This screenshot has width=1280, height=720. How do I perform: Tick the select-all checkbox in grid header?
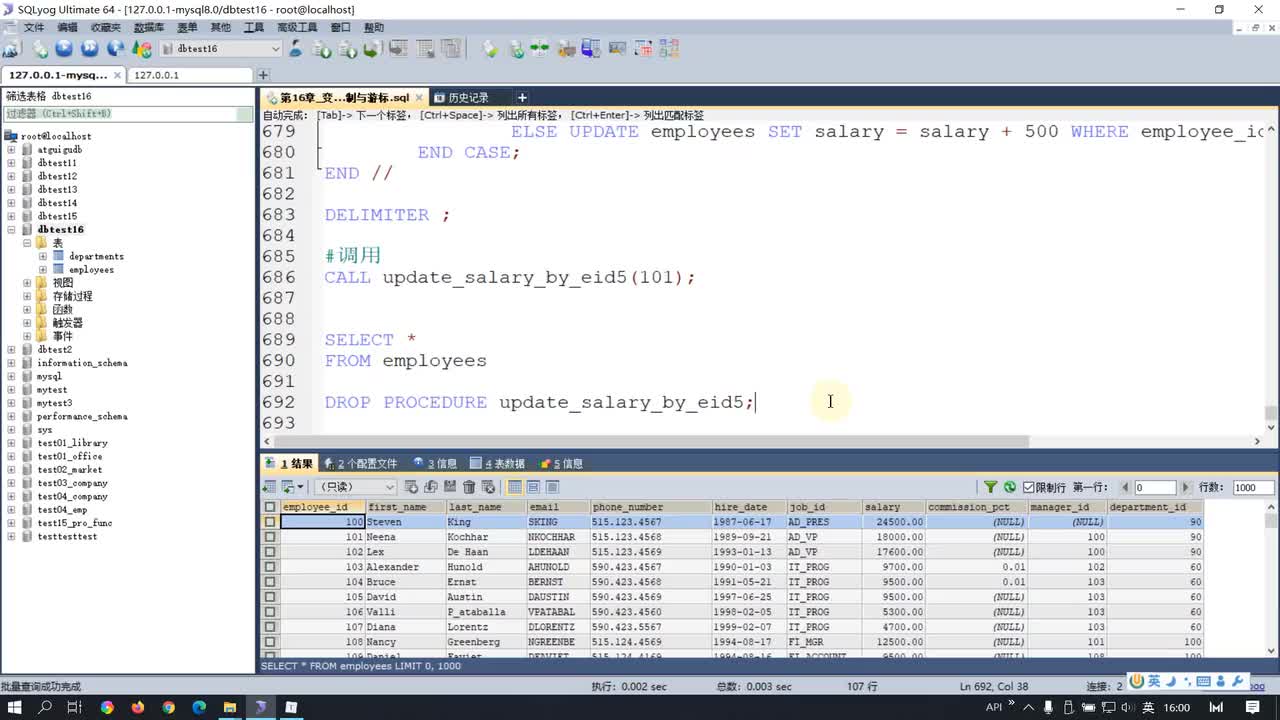[x=269, y=507]
